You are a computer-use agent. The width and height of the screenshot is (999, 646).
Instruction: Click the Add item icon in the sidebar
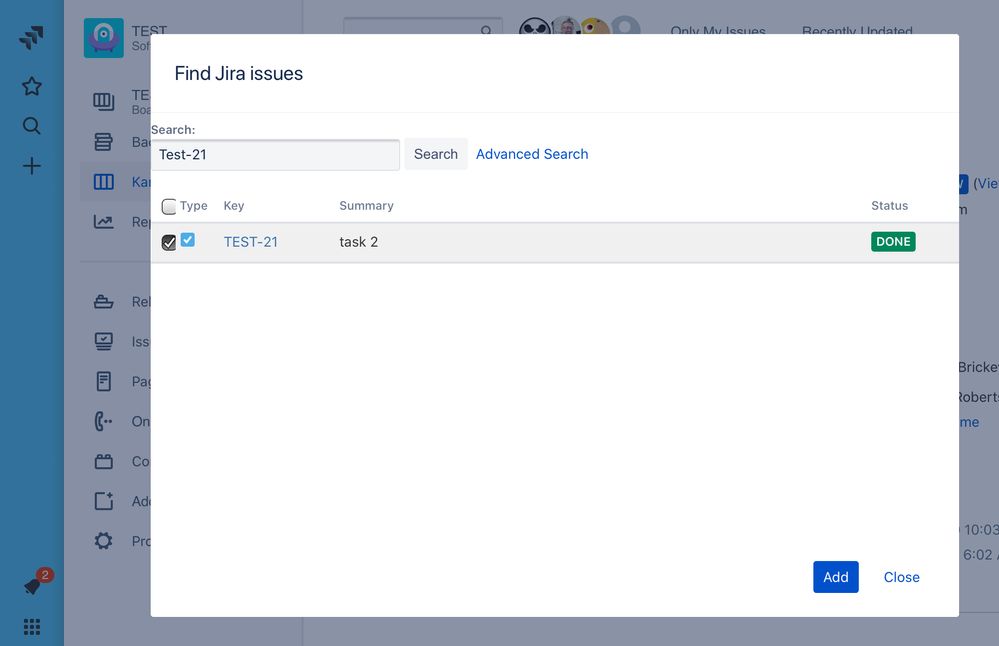tap(103, 501)
